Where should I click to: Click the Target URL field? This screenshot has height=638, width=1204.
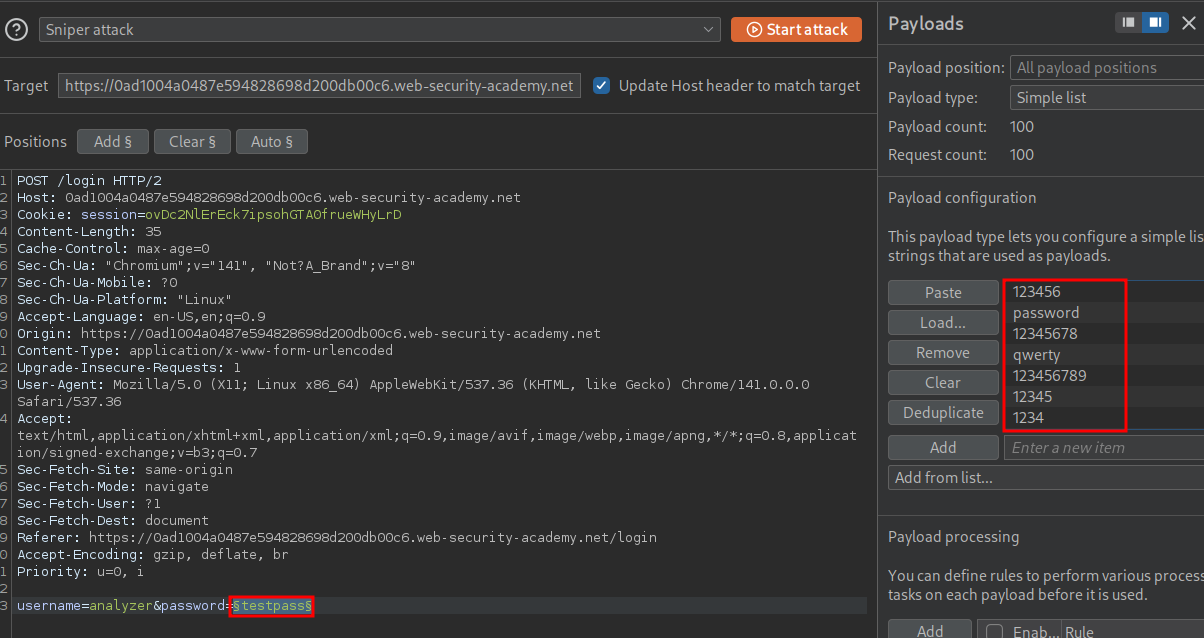click(x=319, y=86)
